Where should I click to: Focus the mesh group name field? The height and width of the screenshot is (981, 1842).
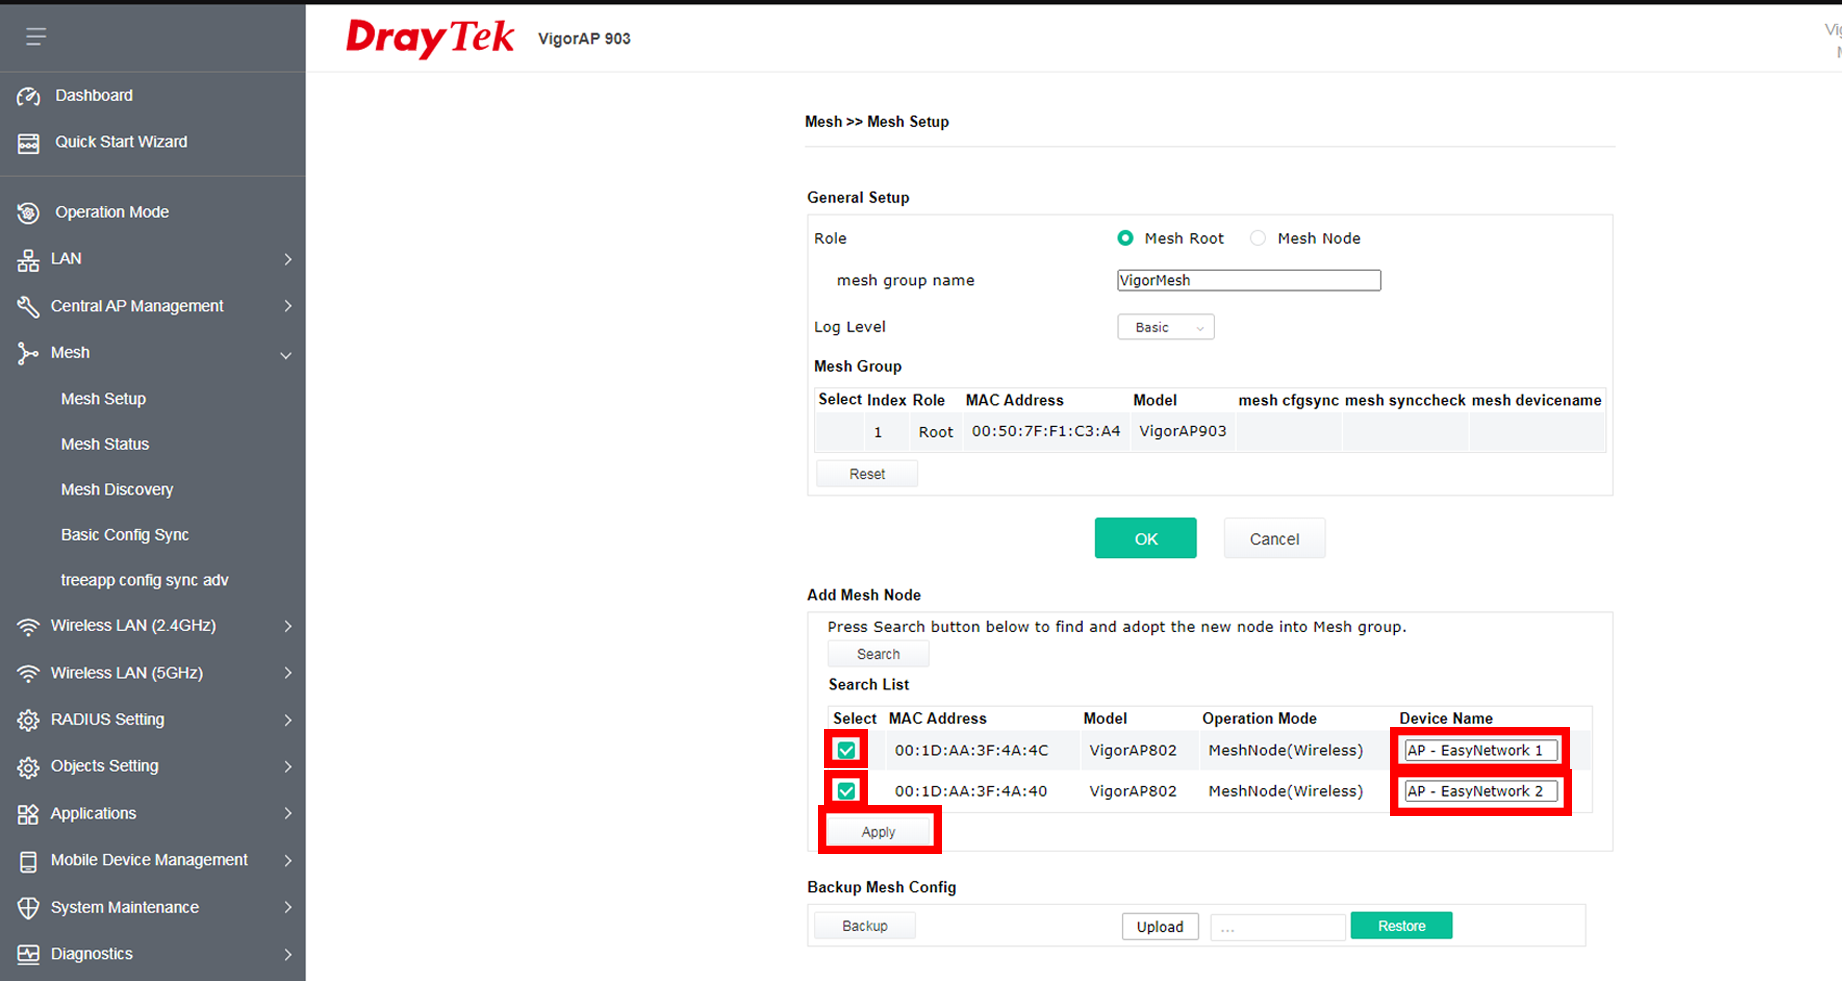(1249, 280)
